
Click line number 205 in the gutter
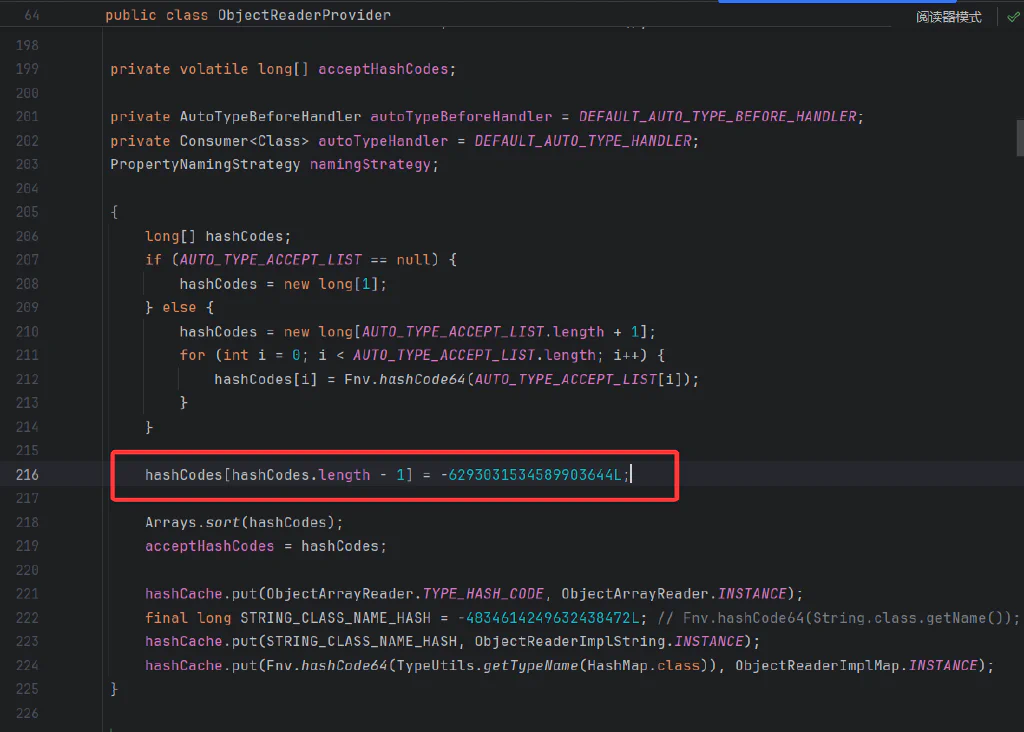pos(27,212)
